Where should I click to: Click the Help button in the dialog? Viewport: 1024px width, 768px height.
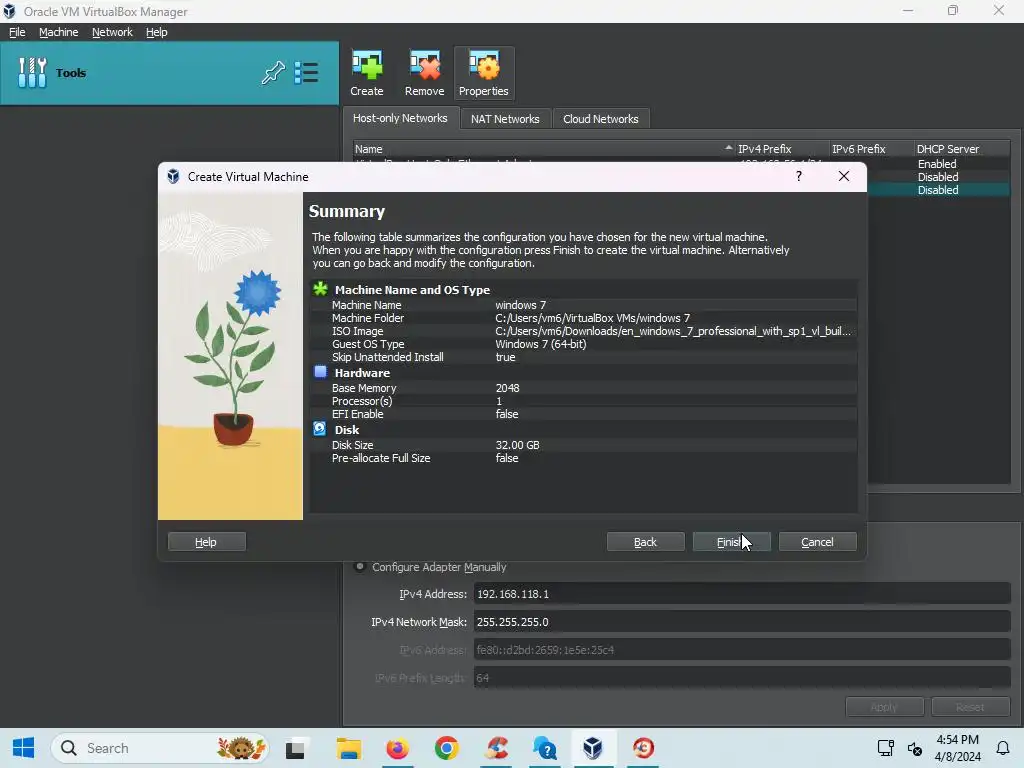point(206,542)
